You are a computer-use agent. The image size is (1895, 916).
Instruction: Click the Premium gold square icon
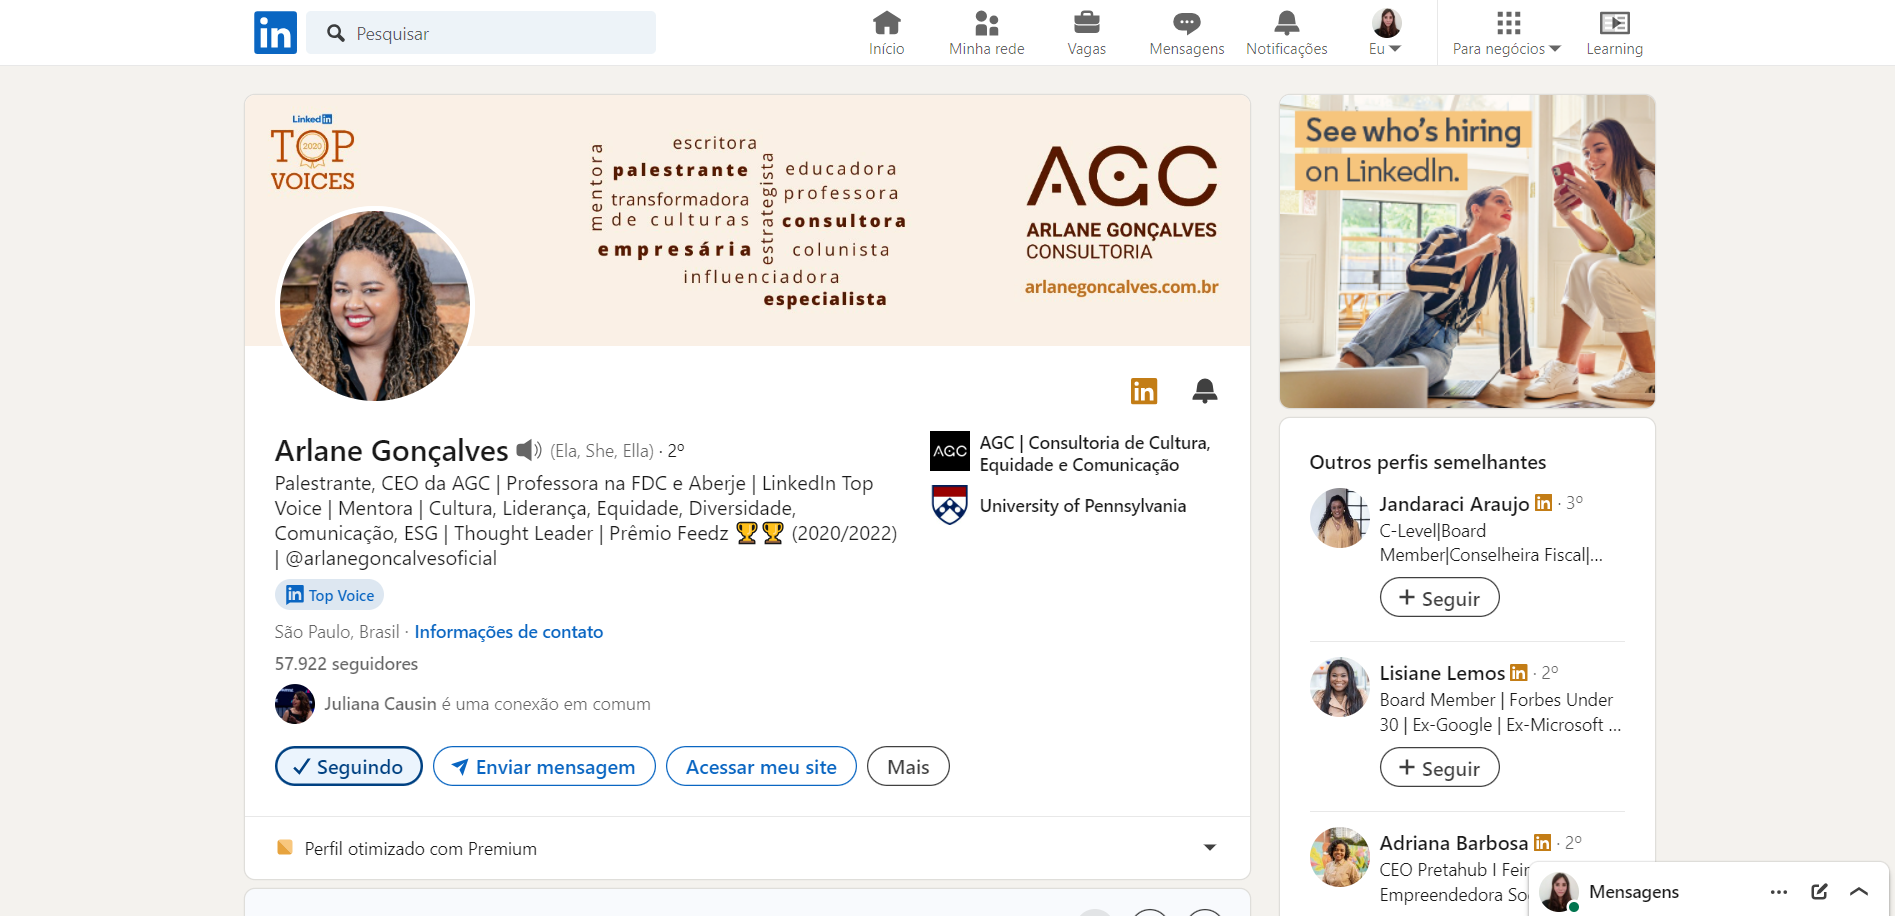pyautogui.click(x=285, y=848)
